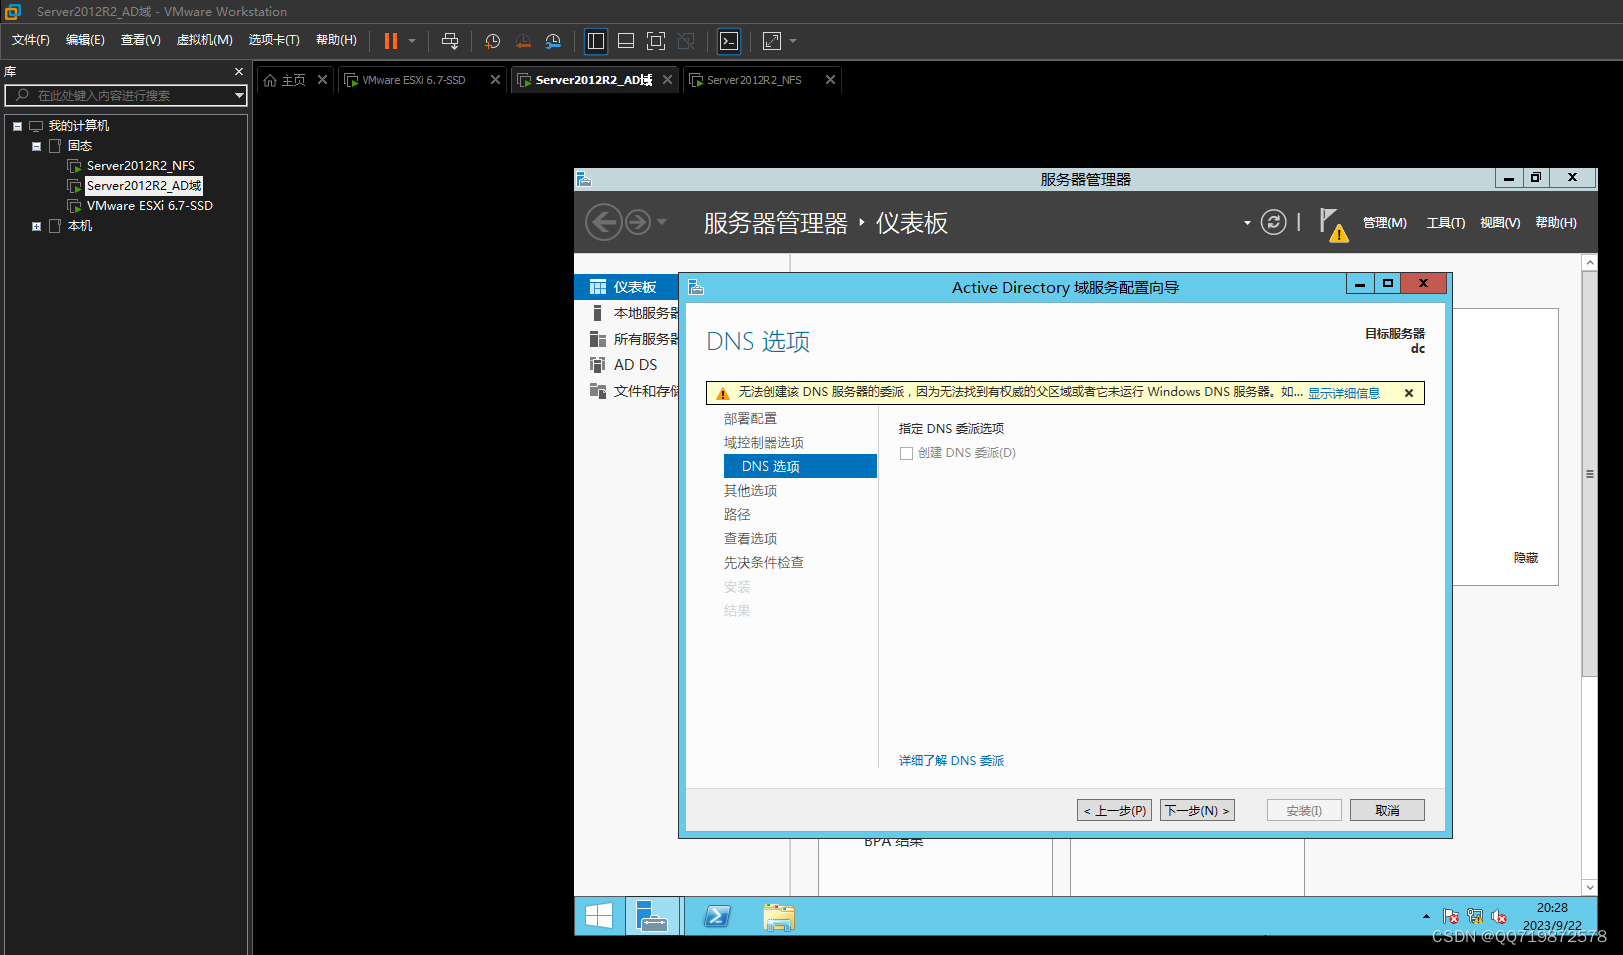This screenshot has height=955, width=1623.
Task: Switch to the Server2012R2_NFS tab
Action: point(754,80)
